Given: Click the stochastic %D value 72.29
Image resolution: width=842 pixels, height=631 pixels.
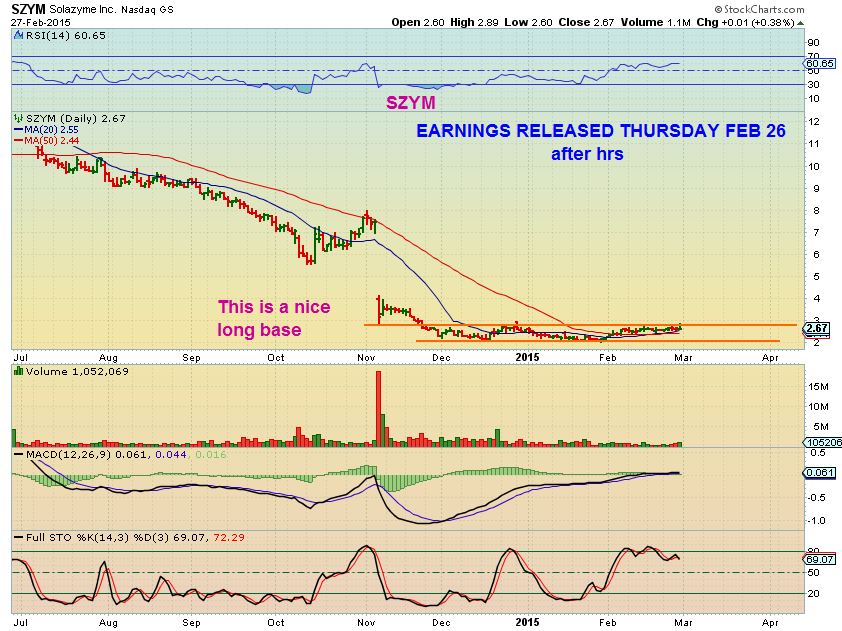Looking at the screenshot, I should click(229, 537).
